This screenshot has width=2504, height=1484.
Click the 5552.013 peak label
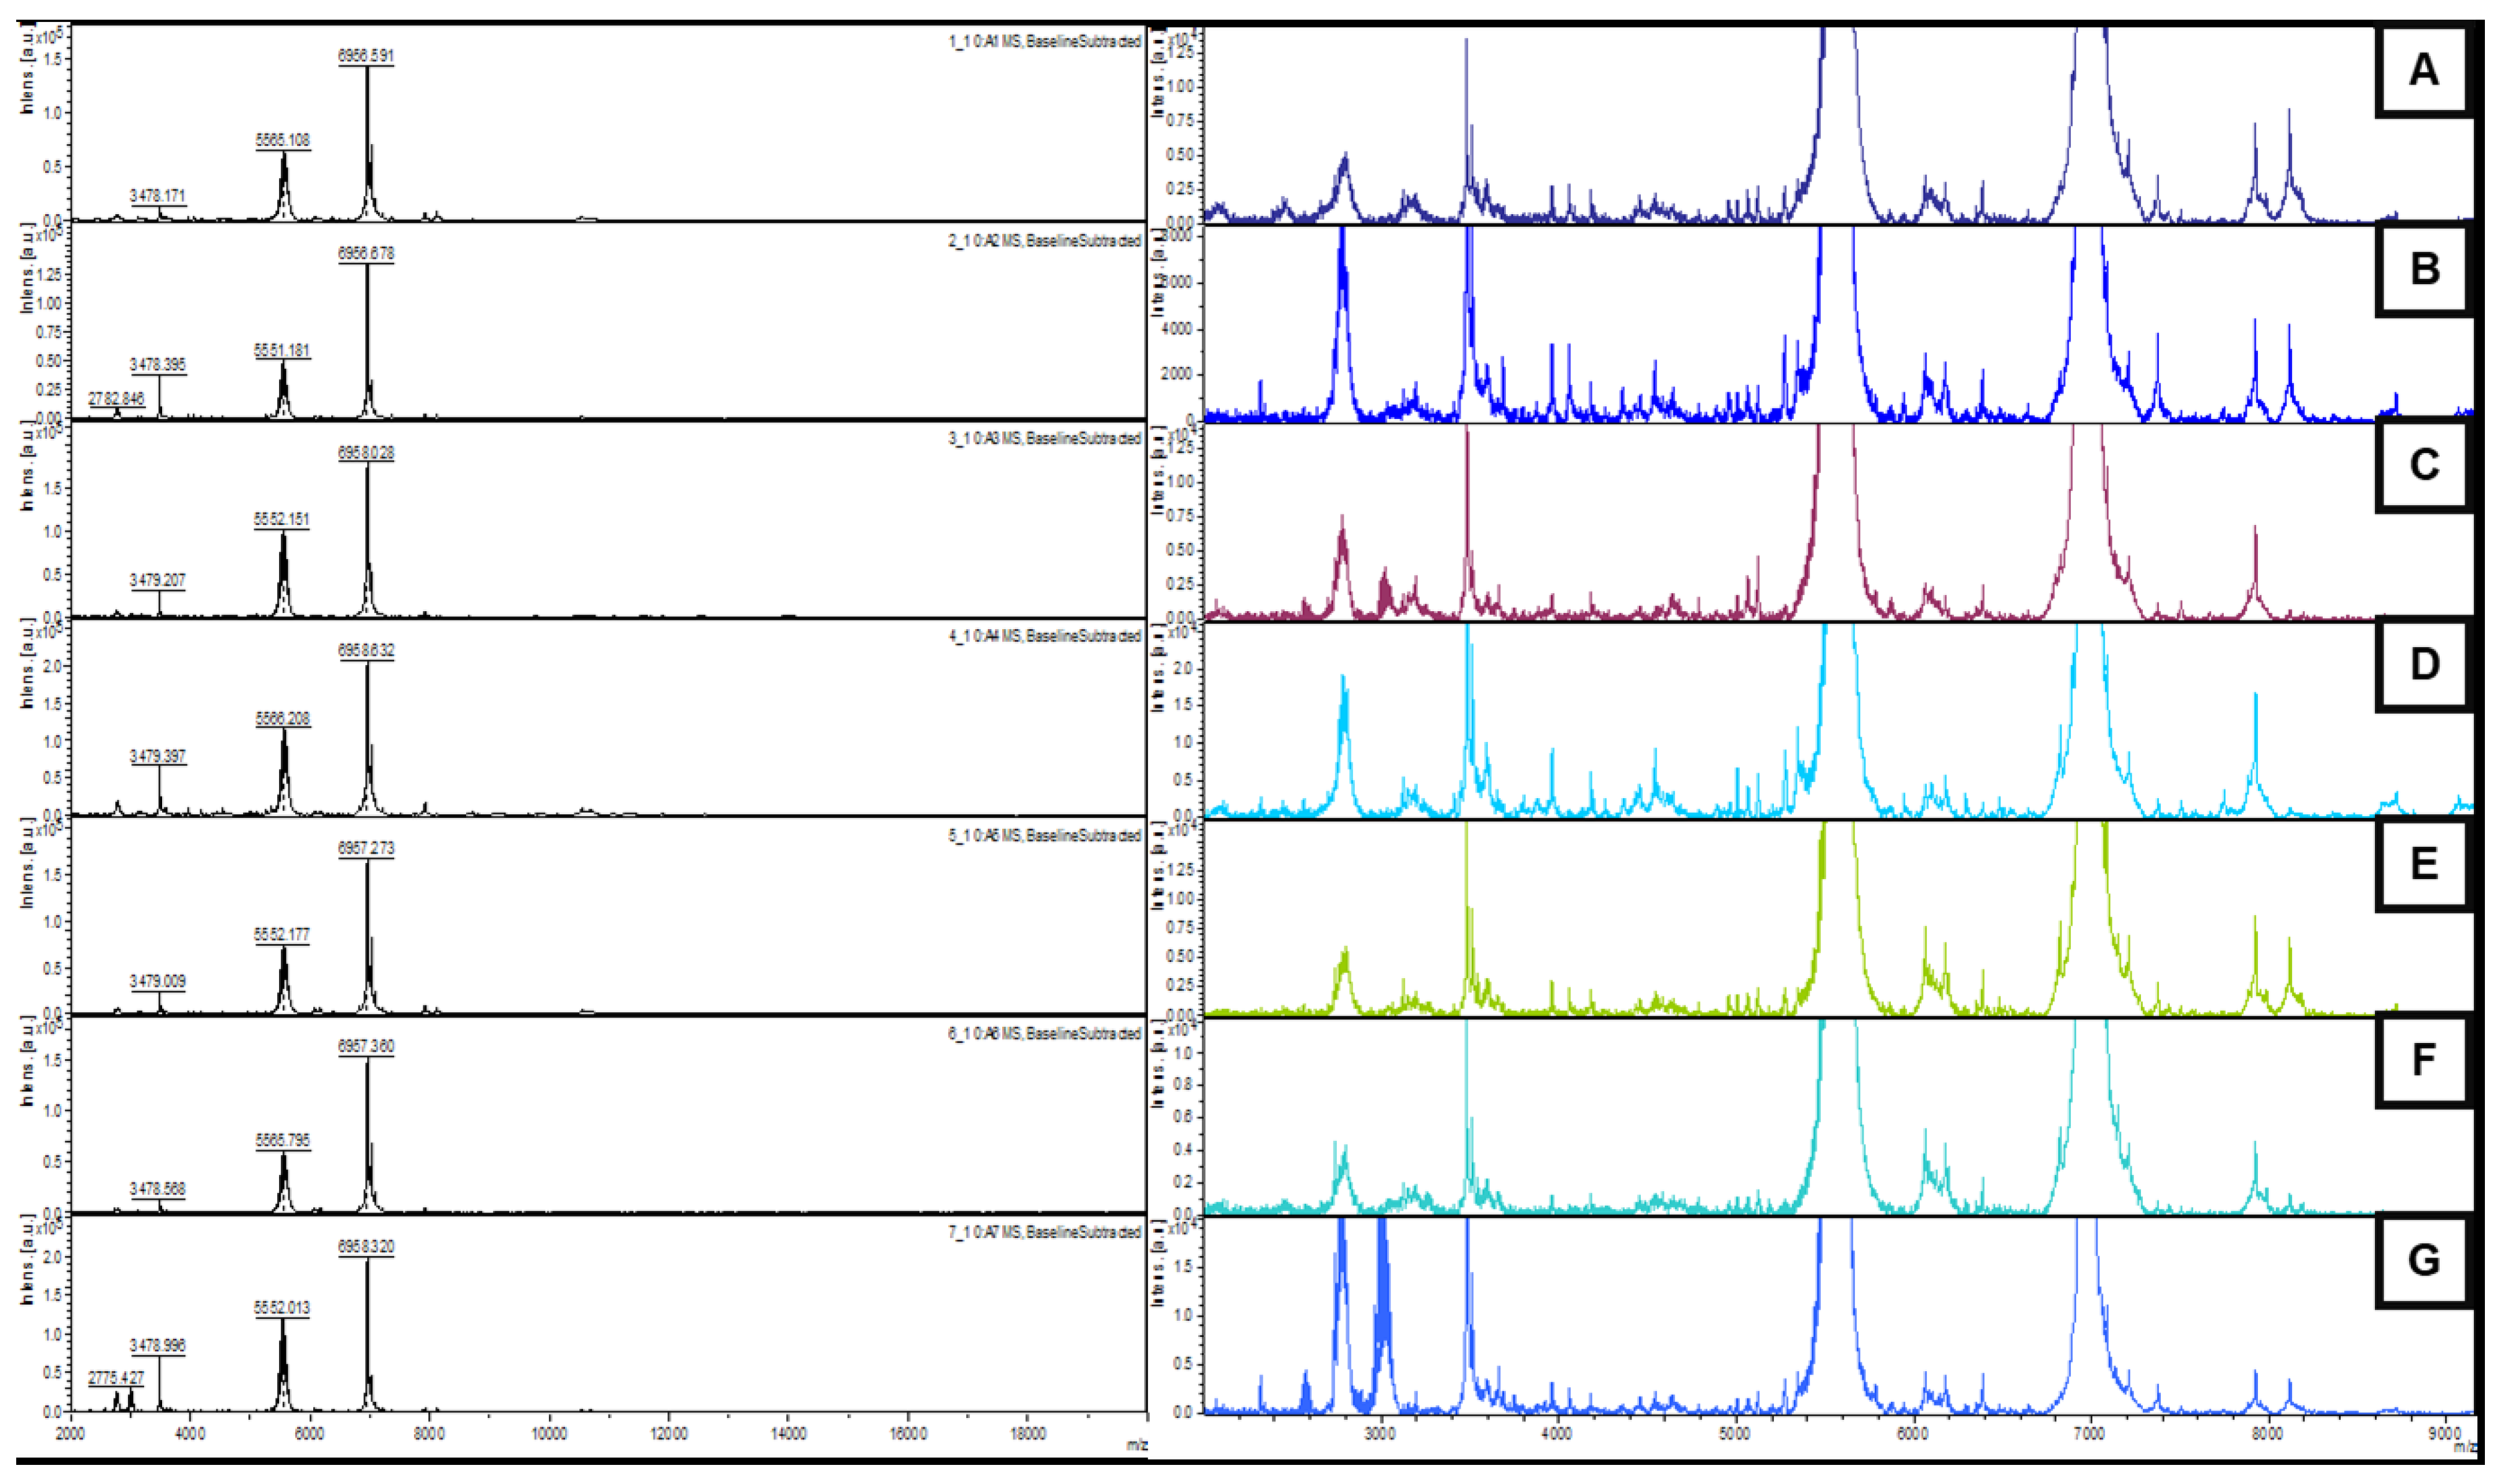(282, 1308)
